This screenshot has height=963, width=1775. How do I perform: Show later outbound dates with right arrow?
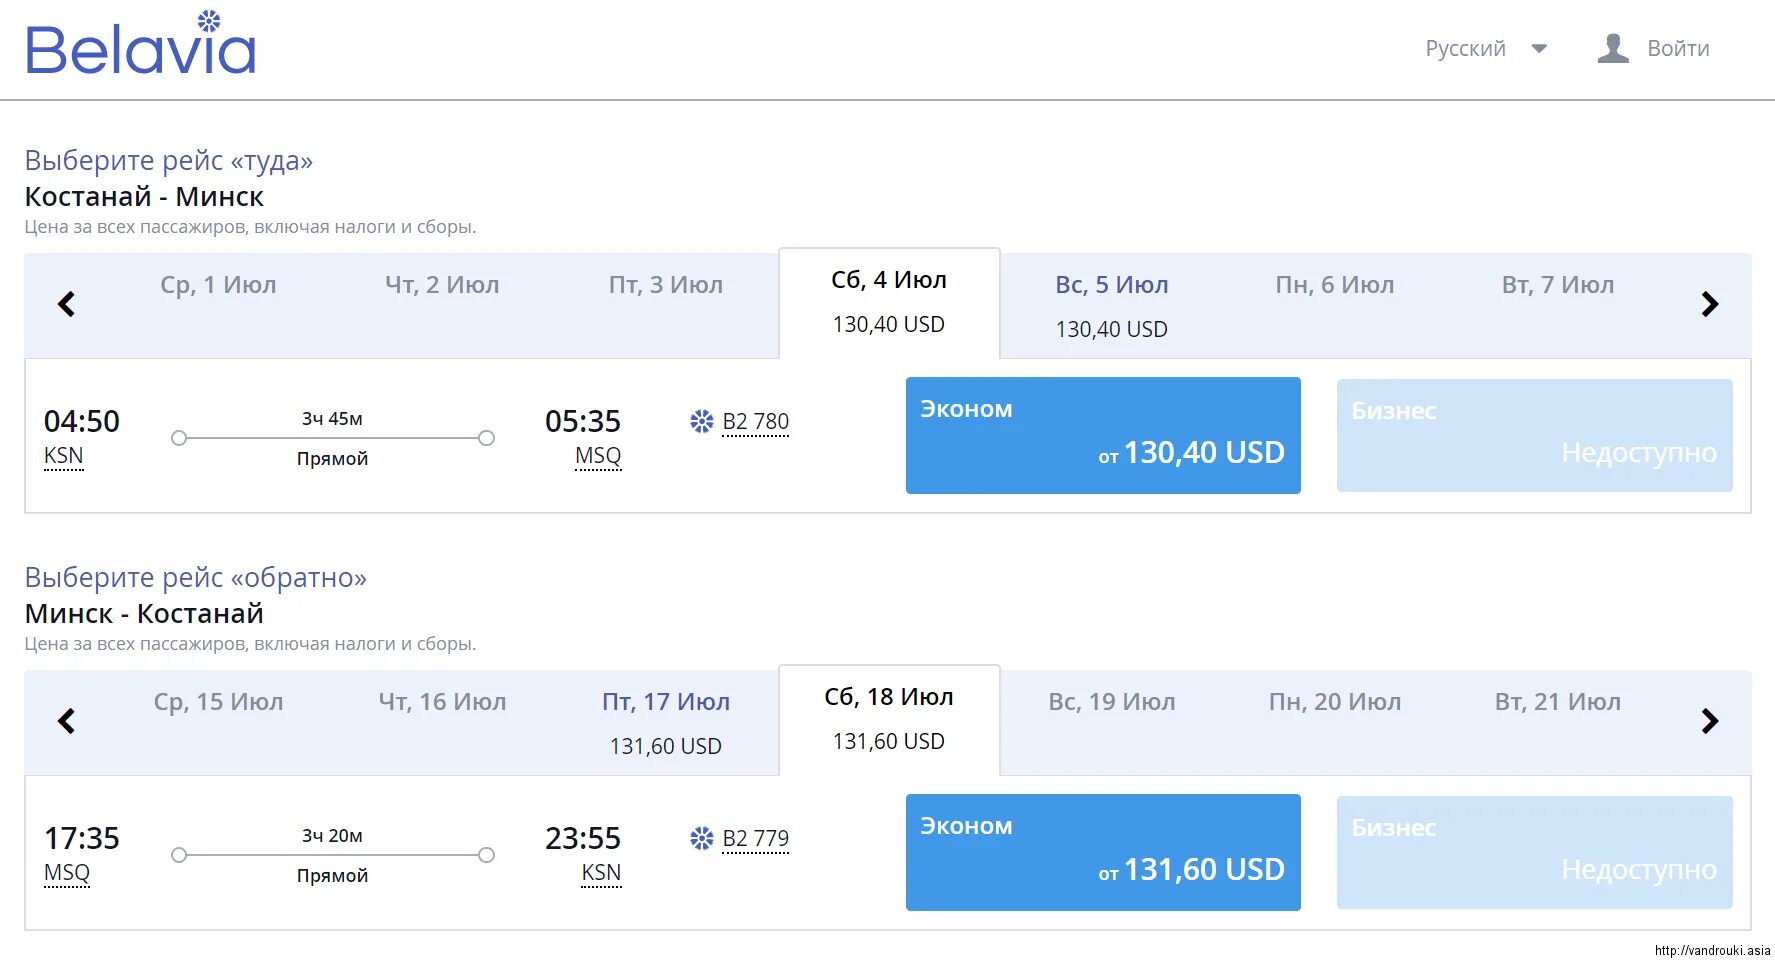(1709, 304)
